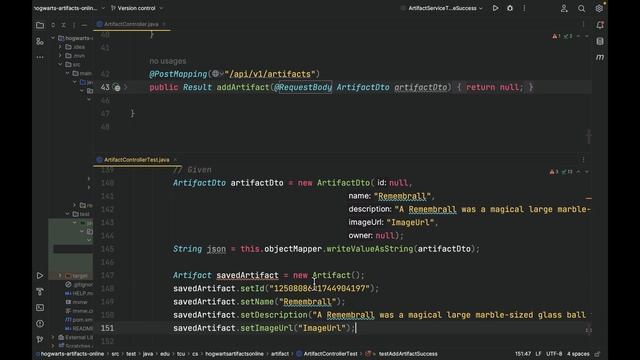Open Project panel options dots
The image size is (640, 360).
[74, 25]
